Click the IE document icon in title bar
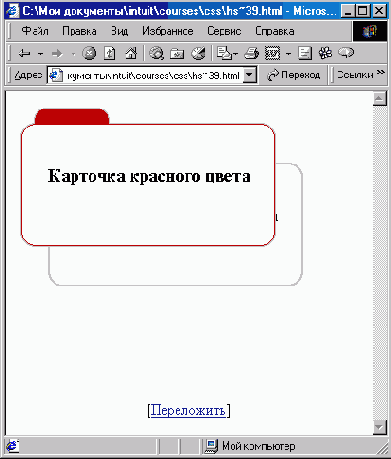This screenshot has height=459, width=391. point(13,11)
